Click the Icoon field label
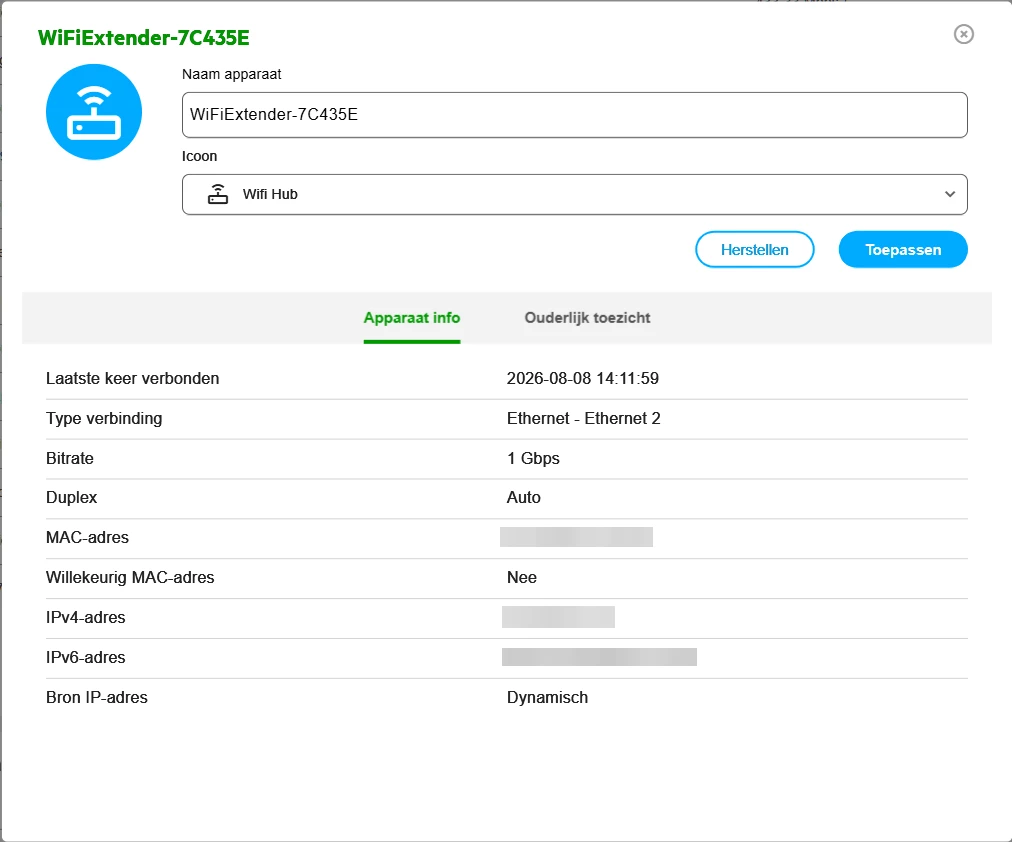The width and height of the screenshot is (1012, 842). [x=199, y=156]
